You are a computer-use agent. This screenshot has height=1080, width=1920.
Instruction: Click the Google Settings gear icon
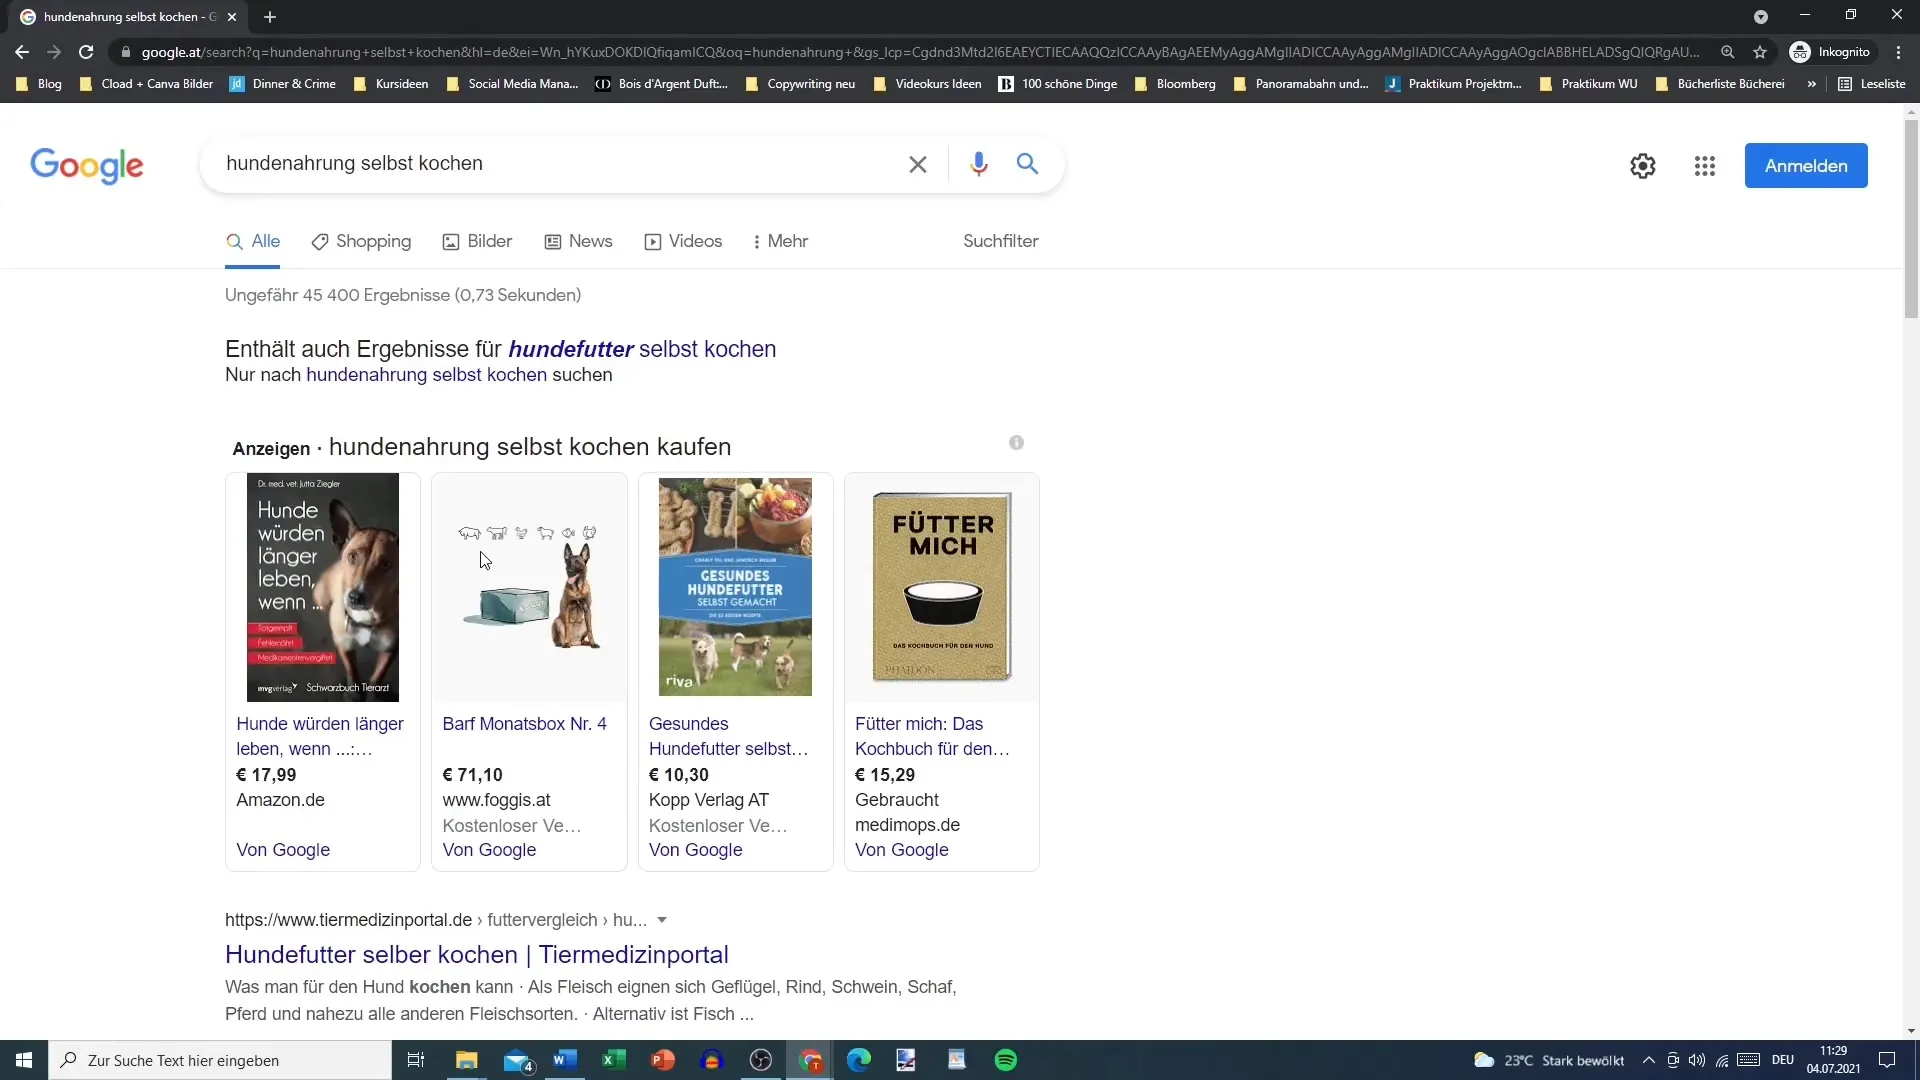point(1642,165)
